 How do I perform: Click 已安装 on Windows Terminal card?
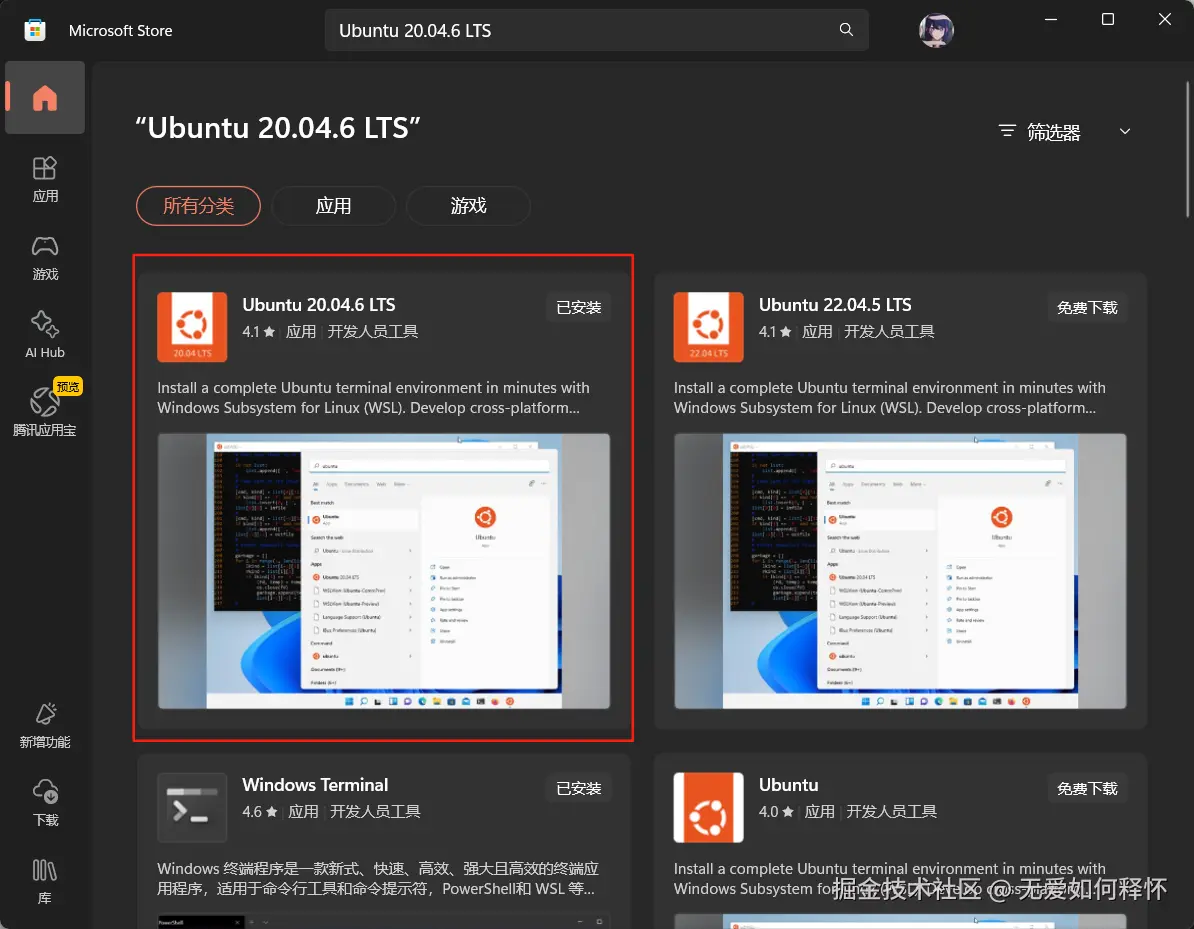coord(579,788)
